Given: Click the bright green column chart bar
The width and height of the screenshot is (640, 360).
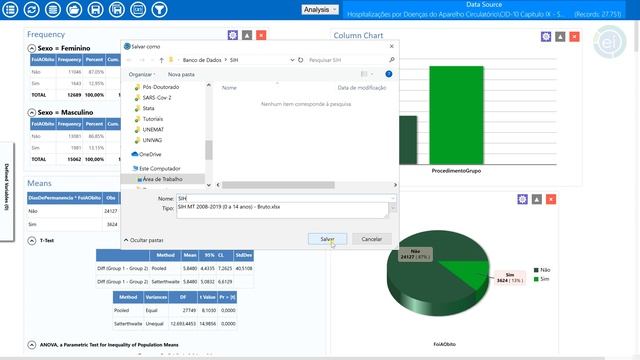Looking at the screenshot, I should pyautogui.click(x=456, y=115).
